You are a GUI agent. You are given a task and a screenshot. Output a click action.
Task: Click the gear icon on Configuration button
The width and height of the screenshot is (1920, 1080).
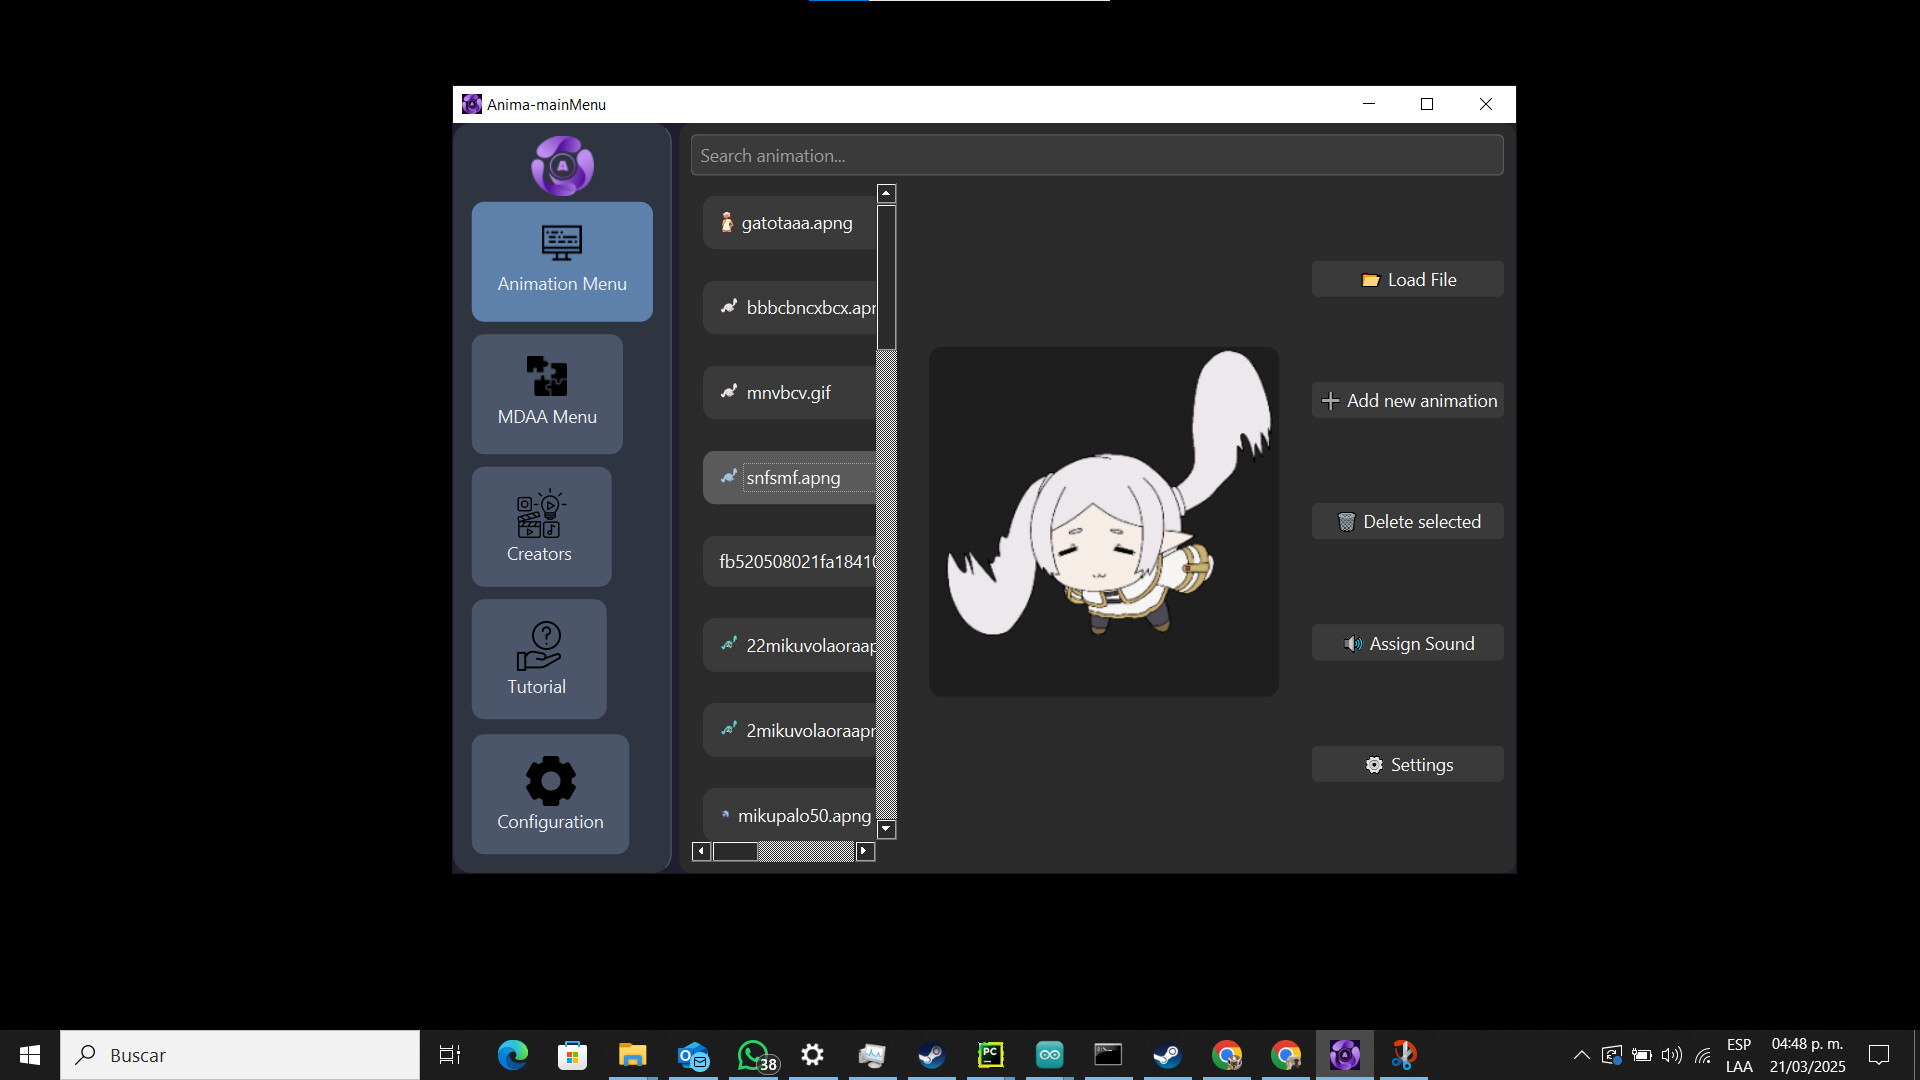pos(548,781)
